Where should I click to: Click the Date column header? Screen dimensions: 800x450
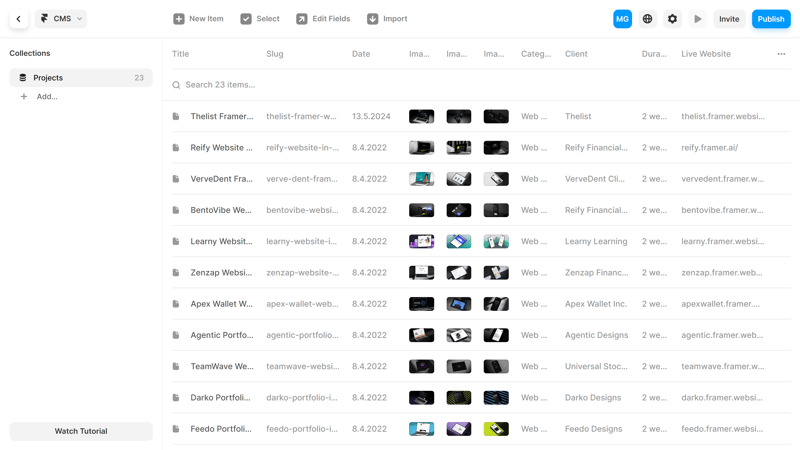pyautogui.click(x=361, y=54)
